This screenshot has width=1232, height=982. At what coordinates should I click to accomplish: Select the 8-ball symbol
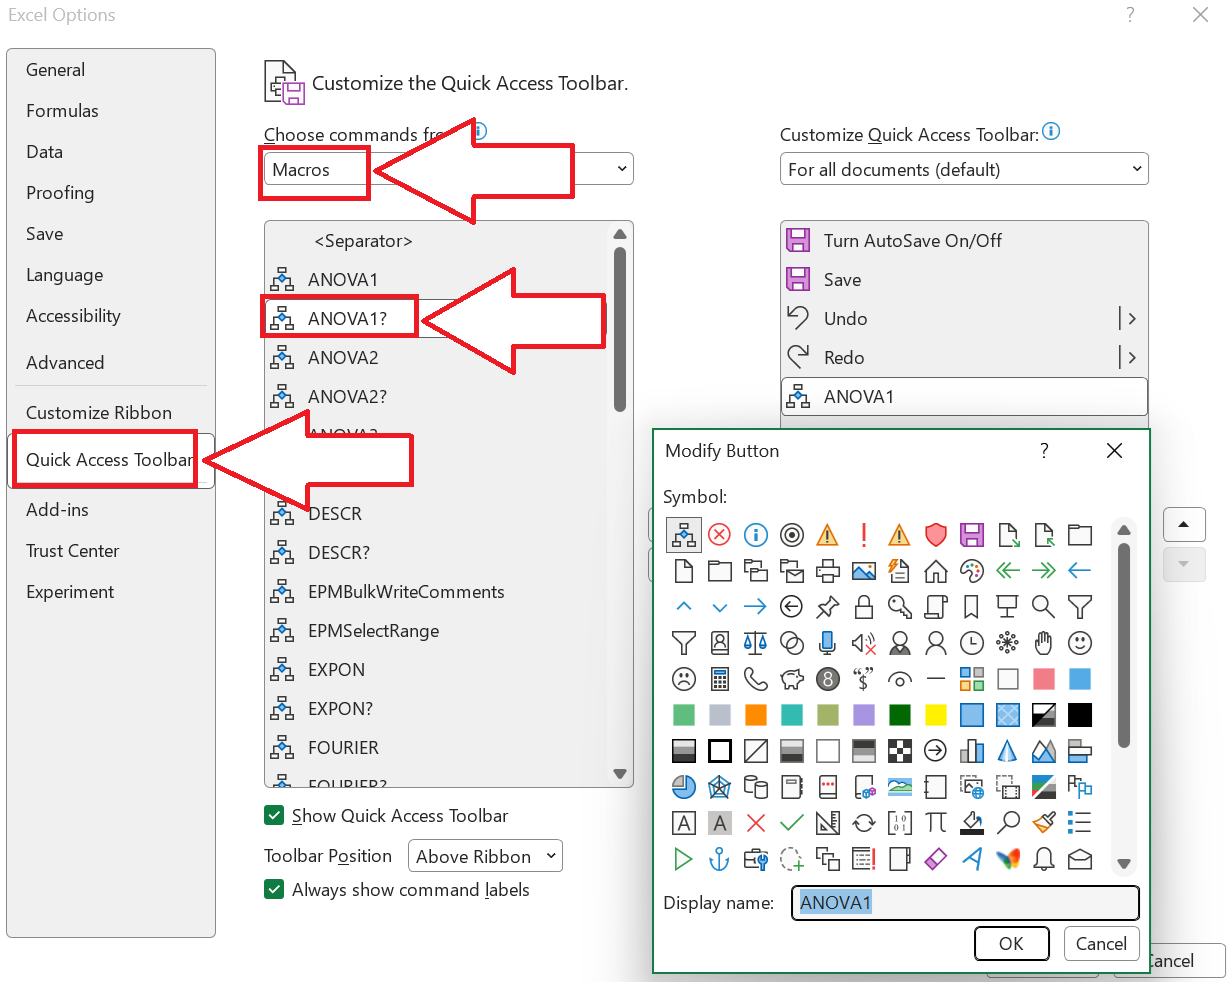tap(828, 679)
